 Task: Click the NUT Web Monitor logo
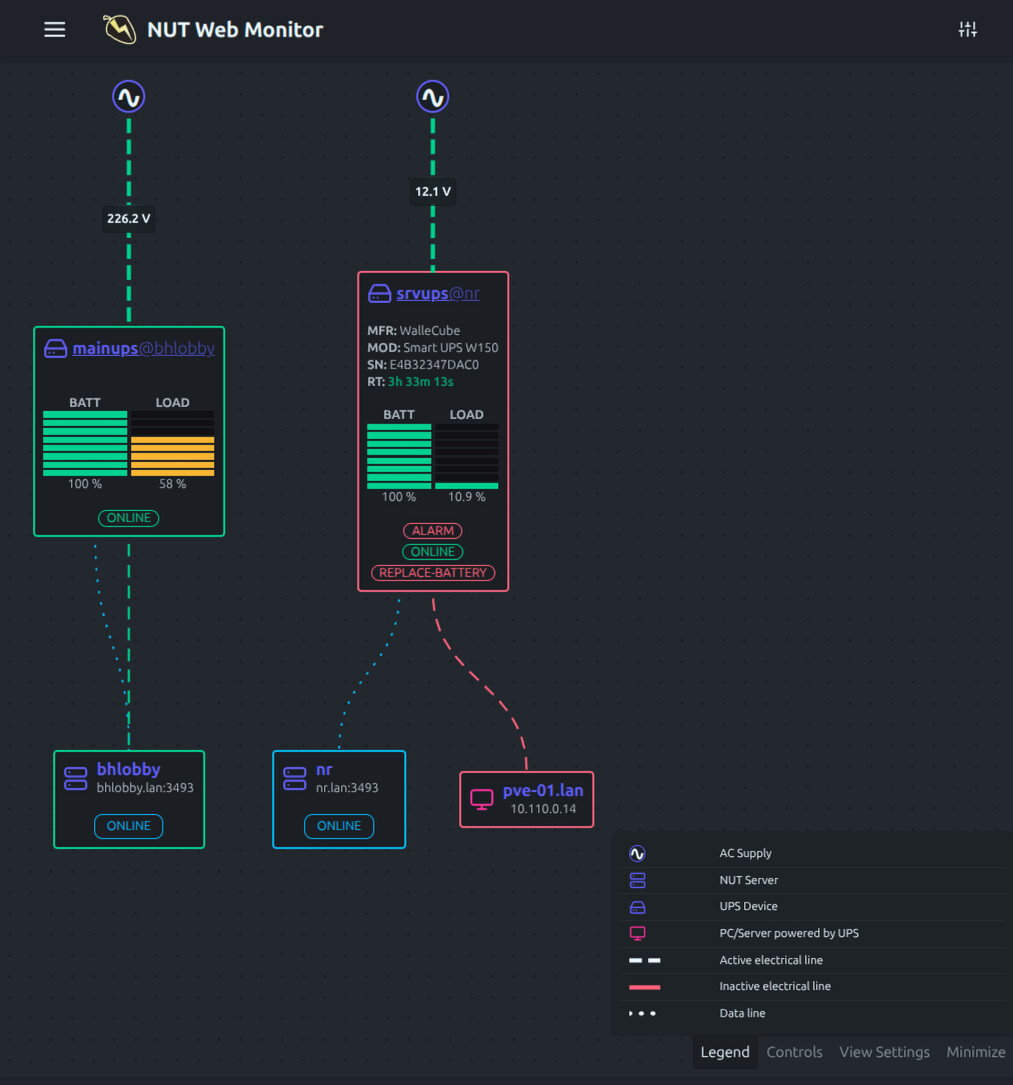pyautogui.click(x=120, y=30)
